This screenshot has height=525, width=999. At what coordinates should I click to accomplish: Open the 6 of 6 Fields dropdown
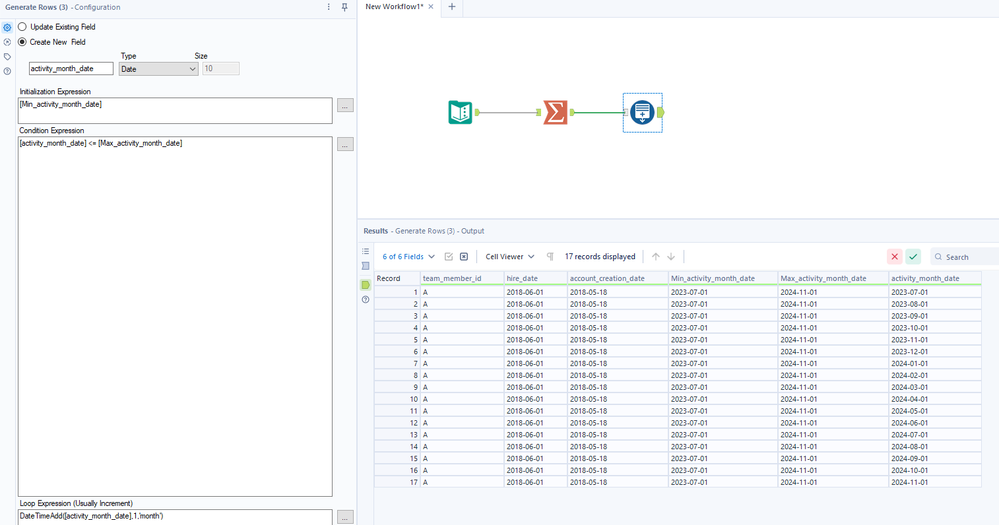[x=408, y=257]
